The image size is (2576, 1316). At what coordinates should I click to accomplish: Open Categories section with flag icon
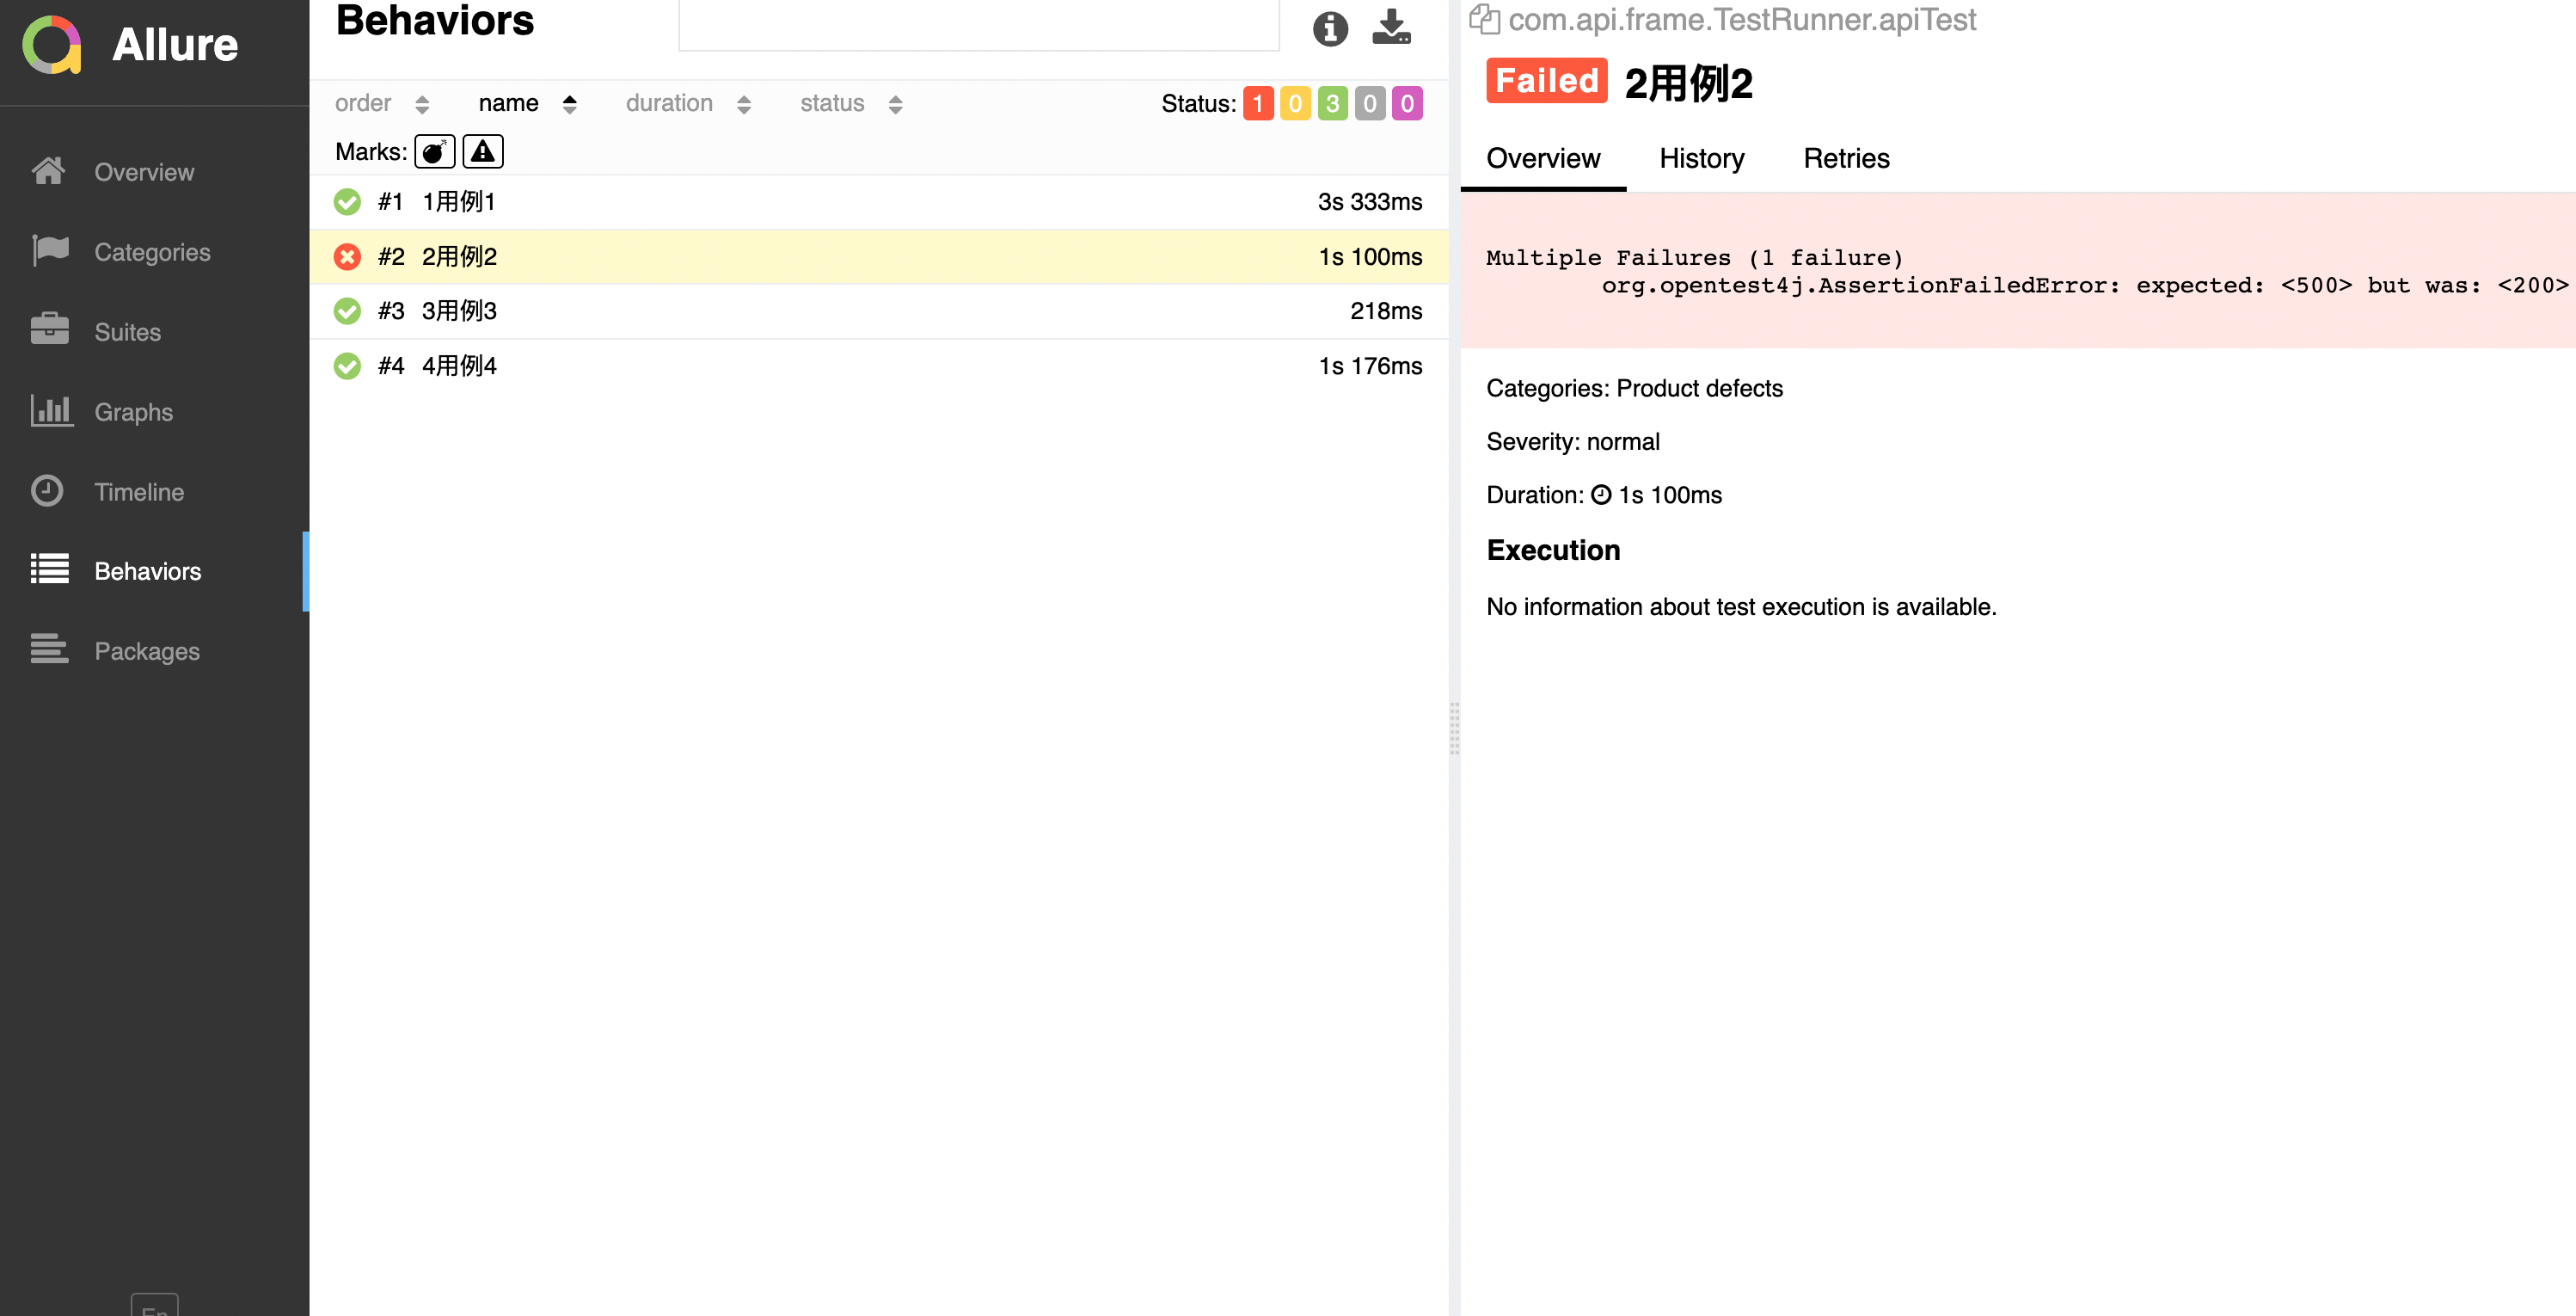(152, 252)
